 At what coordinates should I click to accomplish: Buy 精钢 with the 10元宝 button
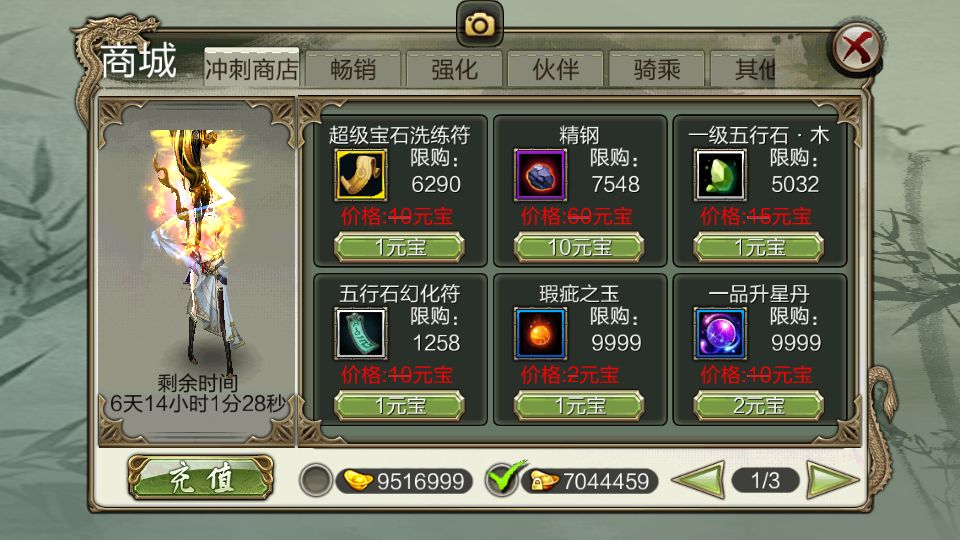[x=579, y=247]
